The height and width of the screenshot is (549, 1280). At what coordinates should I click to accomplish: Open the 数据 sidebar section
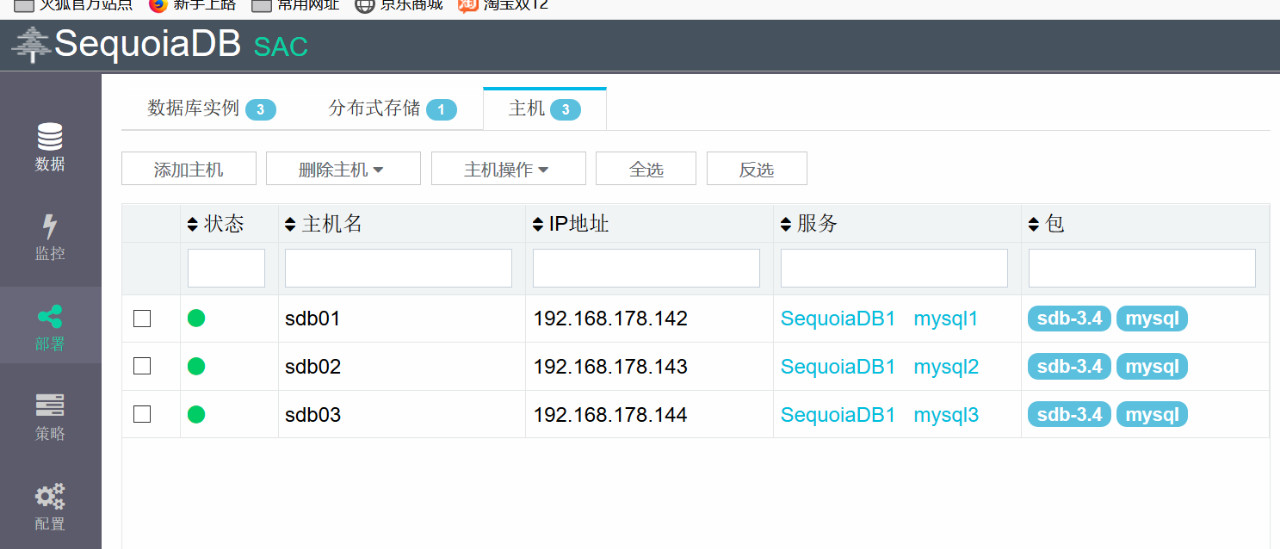click(50, 147)
